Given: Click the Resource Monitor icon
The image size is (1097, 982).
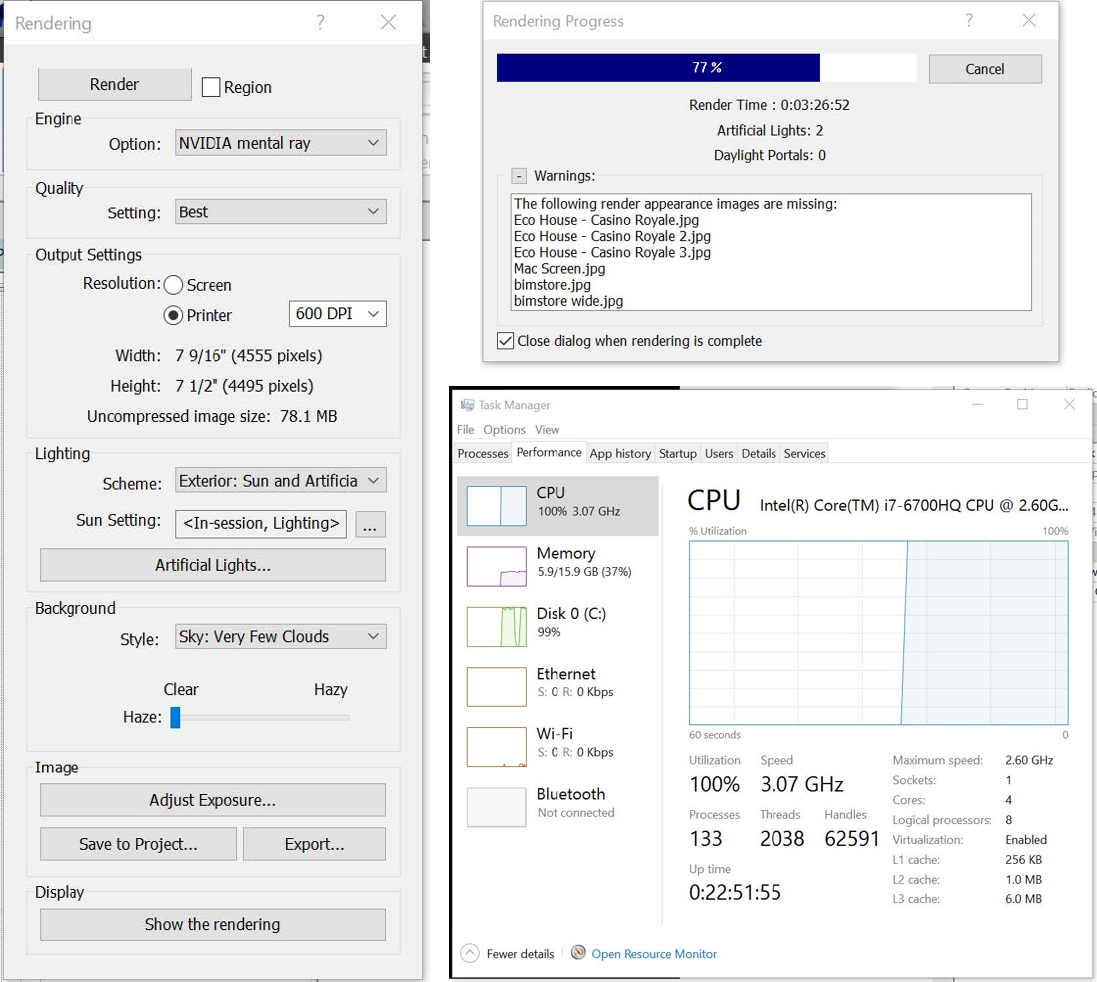Looking at the screenshot, I should 578,953.
